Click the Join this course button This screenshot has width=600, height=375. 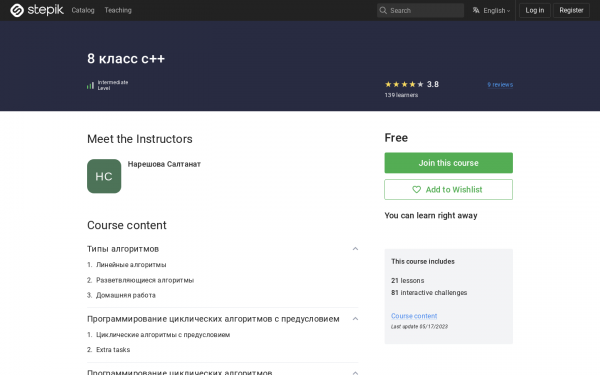448,163
